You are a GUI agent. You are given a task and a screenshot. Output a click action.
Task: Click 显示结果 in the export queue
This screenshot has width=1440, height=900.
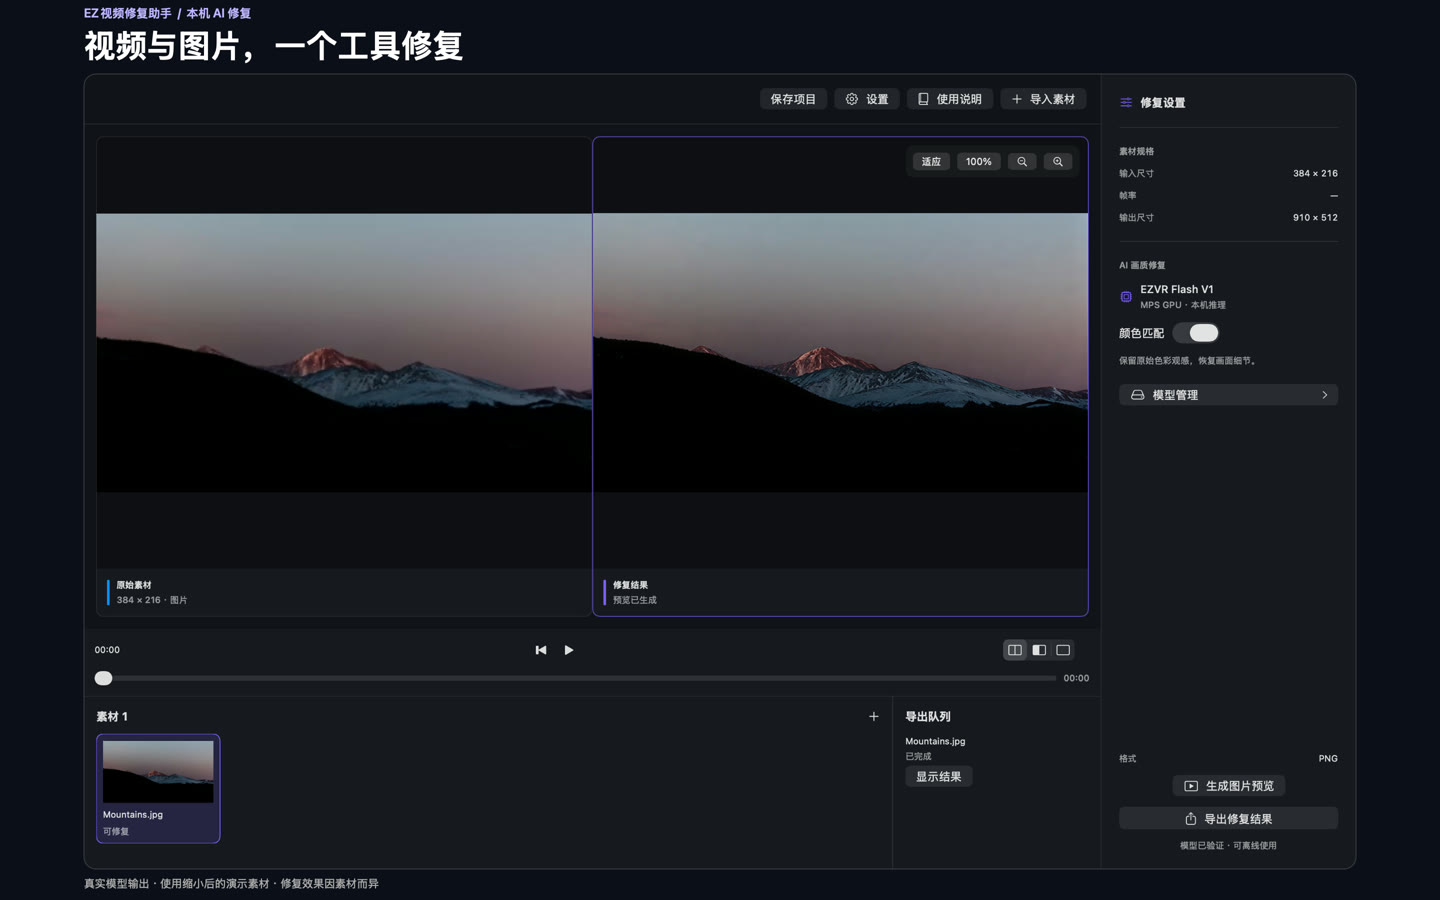coord(939,777)
